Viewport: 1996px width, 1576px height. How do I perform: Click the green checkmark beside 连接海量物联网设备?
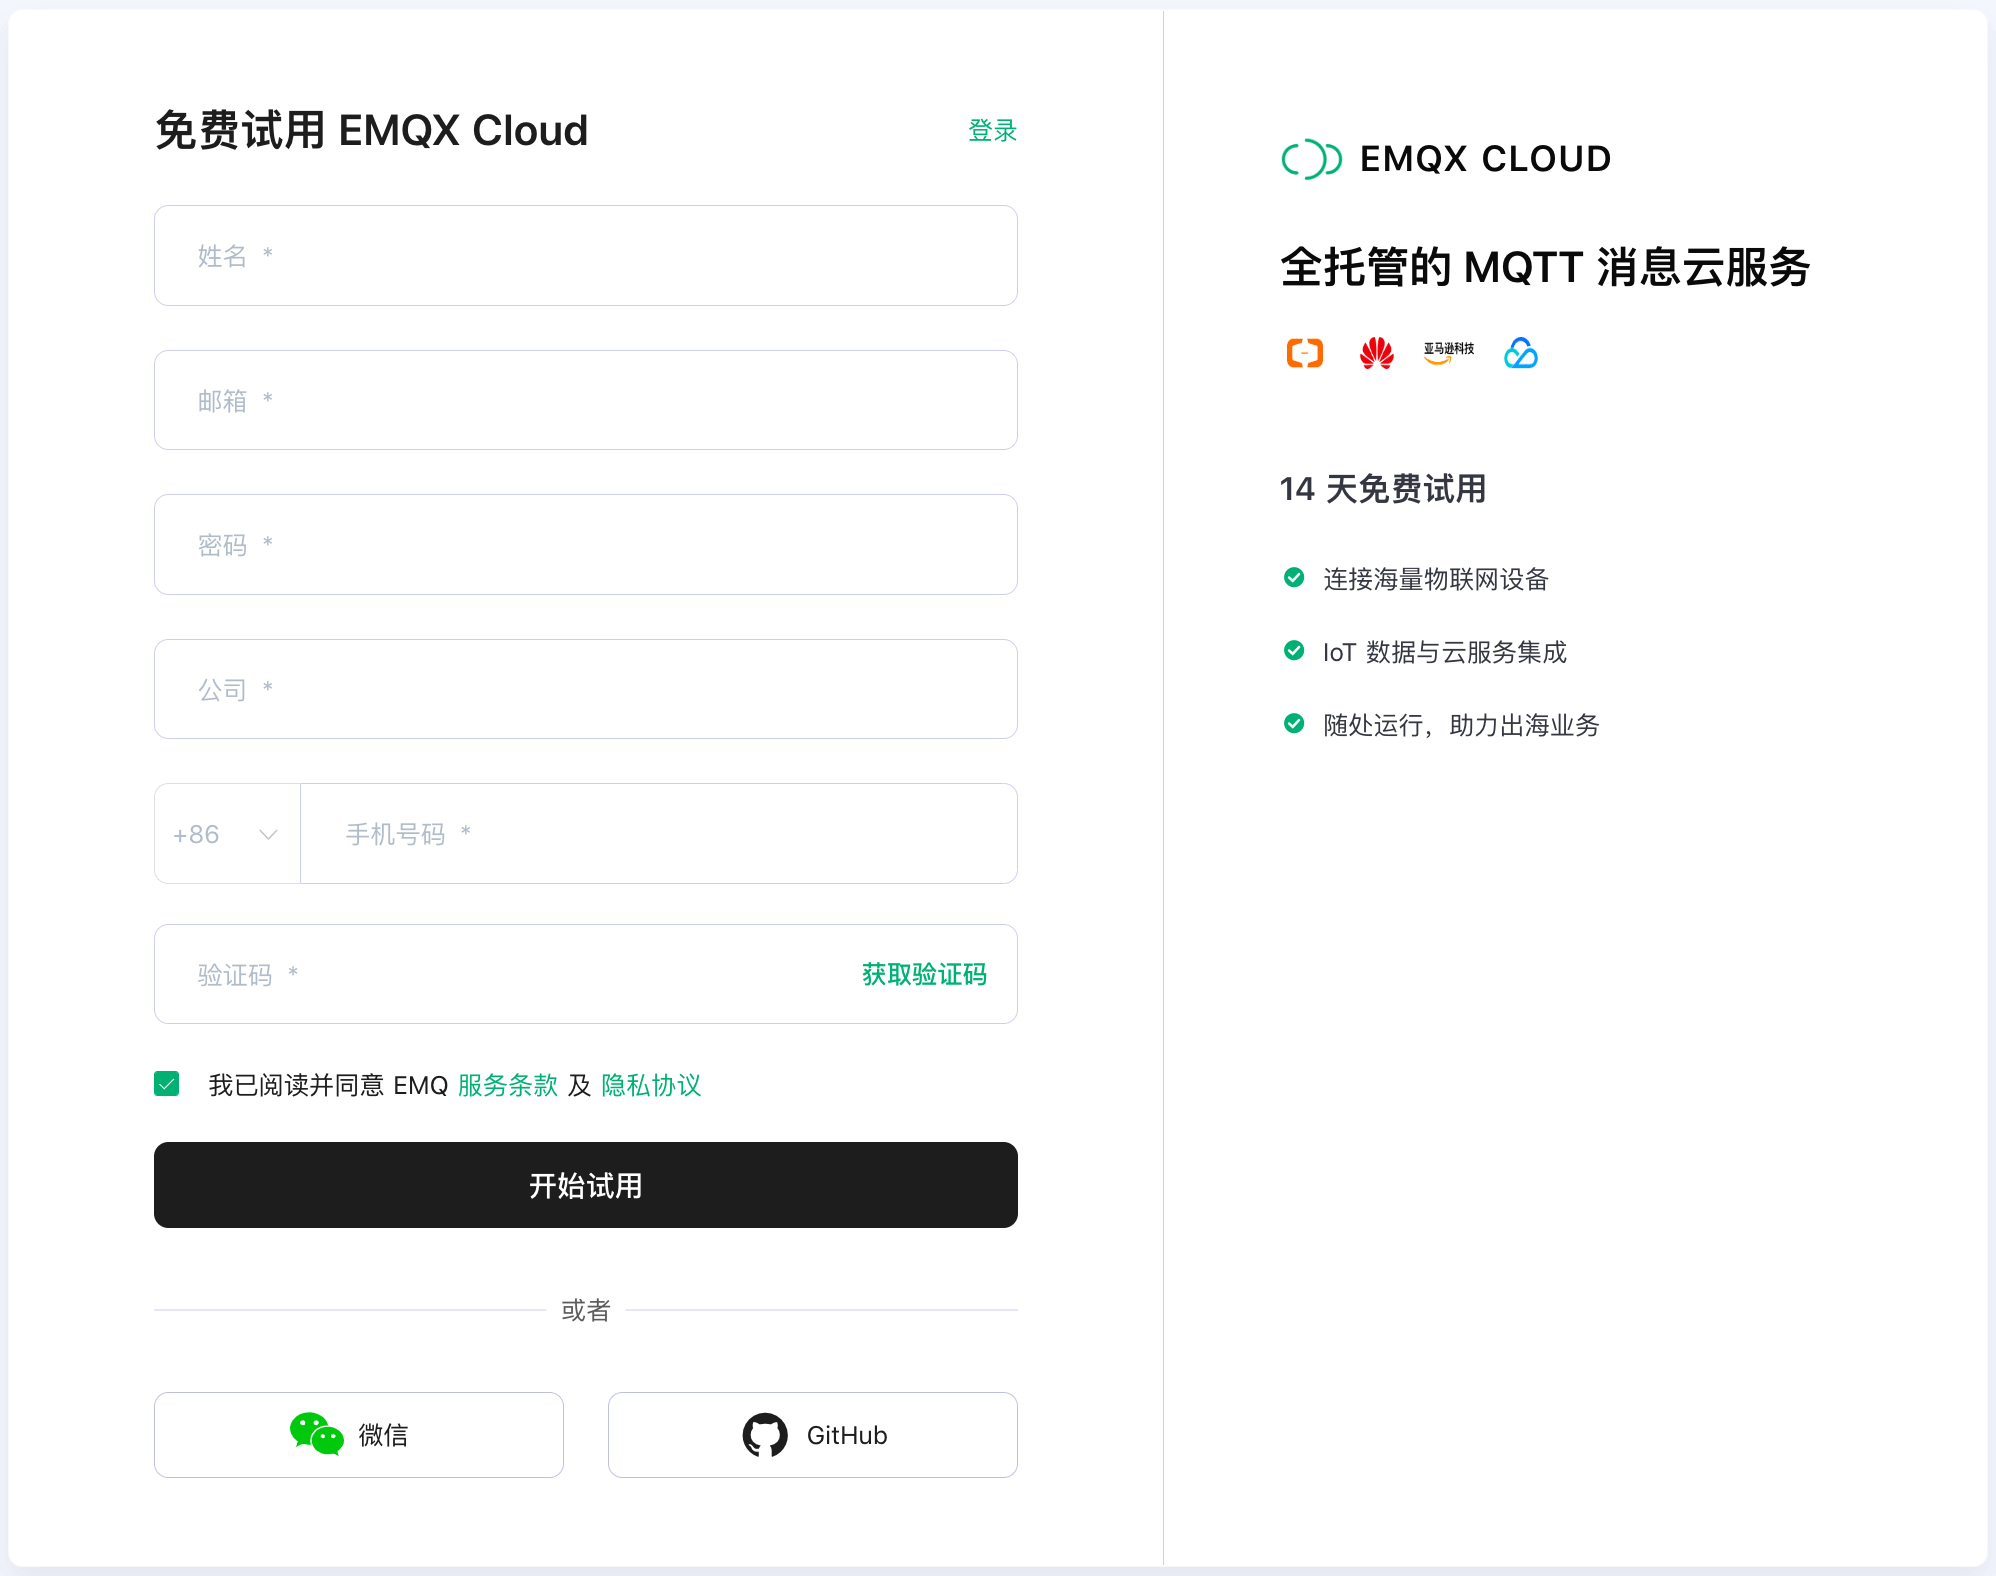tap(1295, 578)
